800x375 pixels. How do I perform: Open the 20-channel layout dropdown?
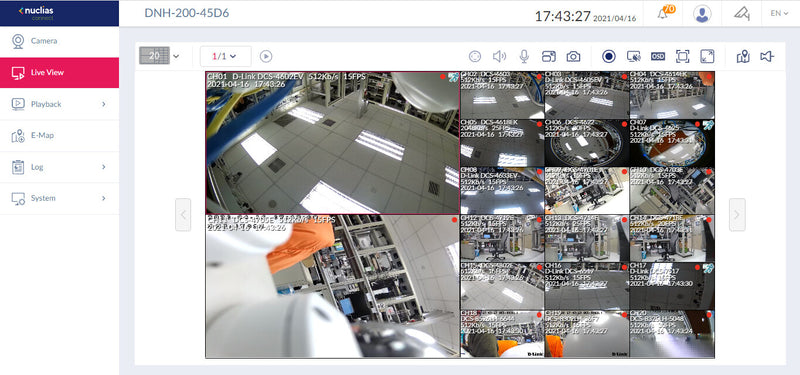160,56
